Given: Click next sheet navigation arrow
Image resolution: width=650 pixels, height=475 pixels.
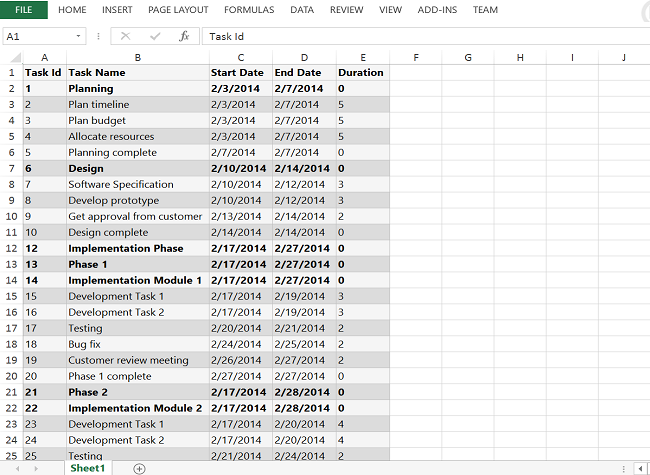Looking at the screenshot, I should [x=36, y=468].
